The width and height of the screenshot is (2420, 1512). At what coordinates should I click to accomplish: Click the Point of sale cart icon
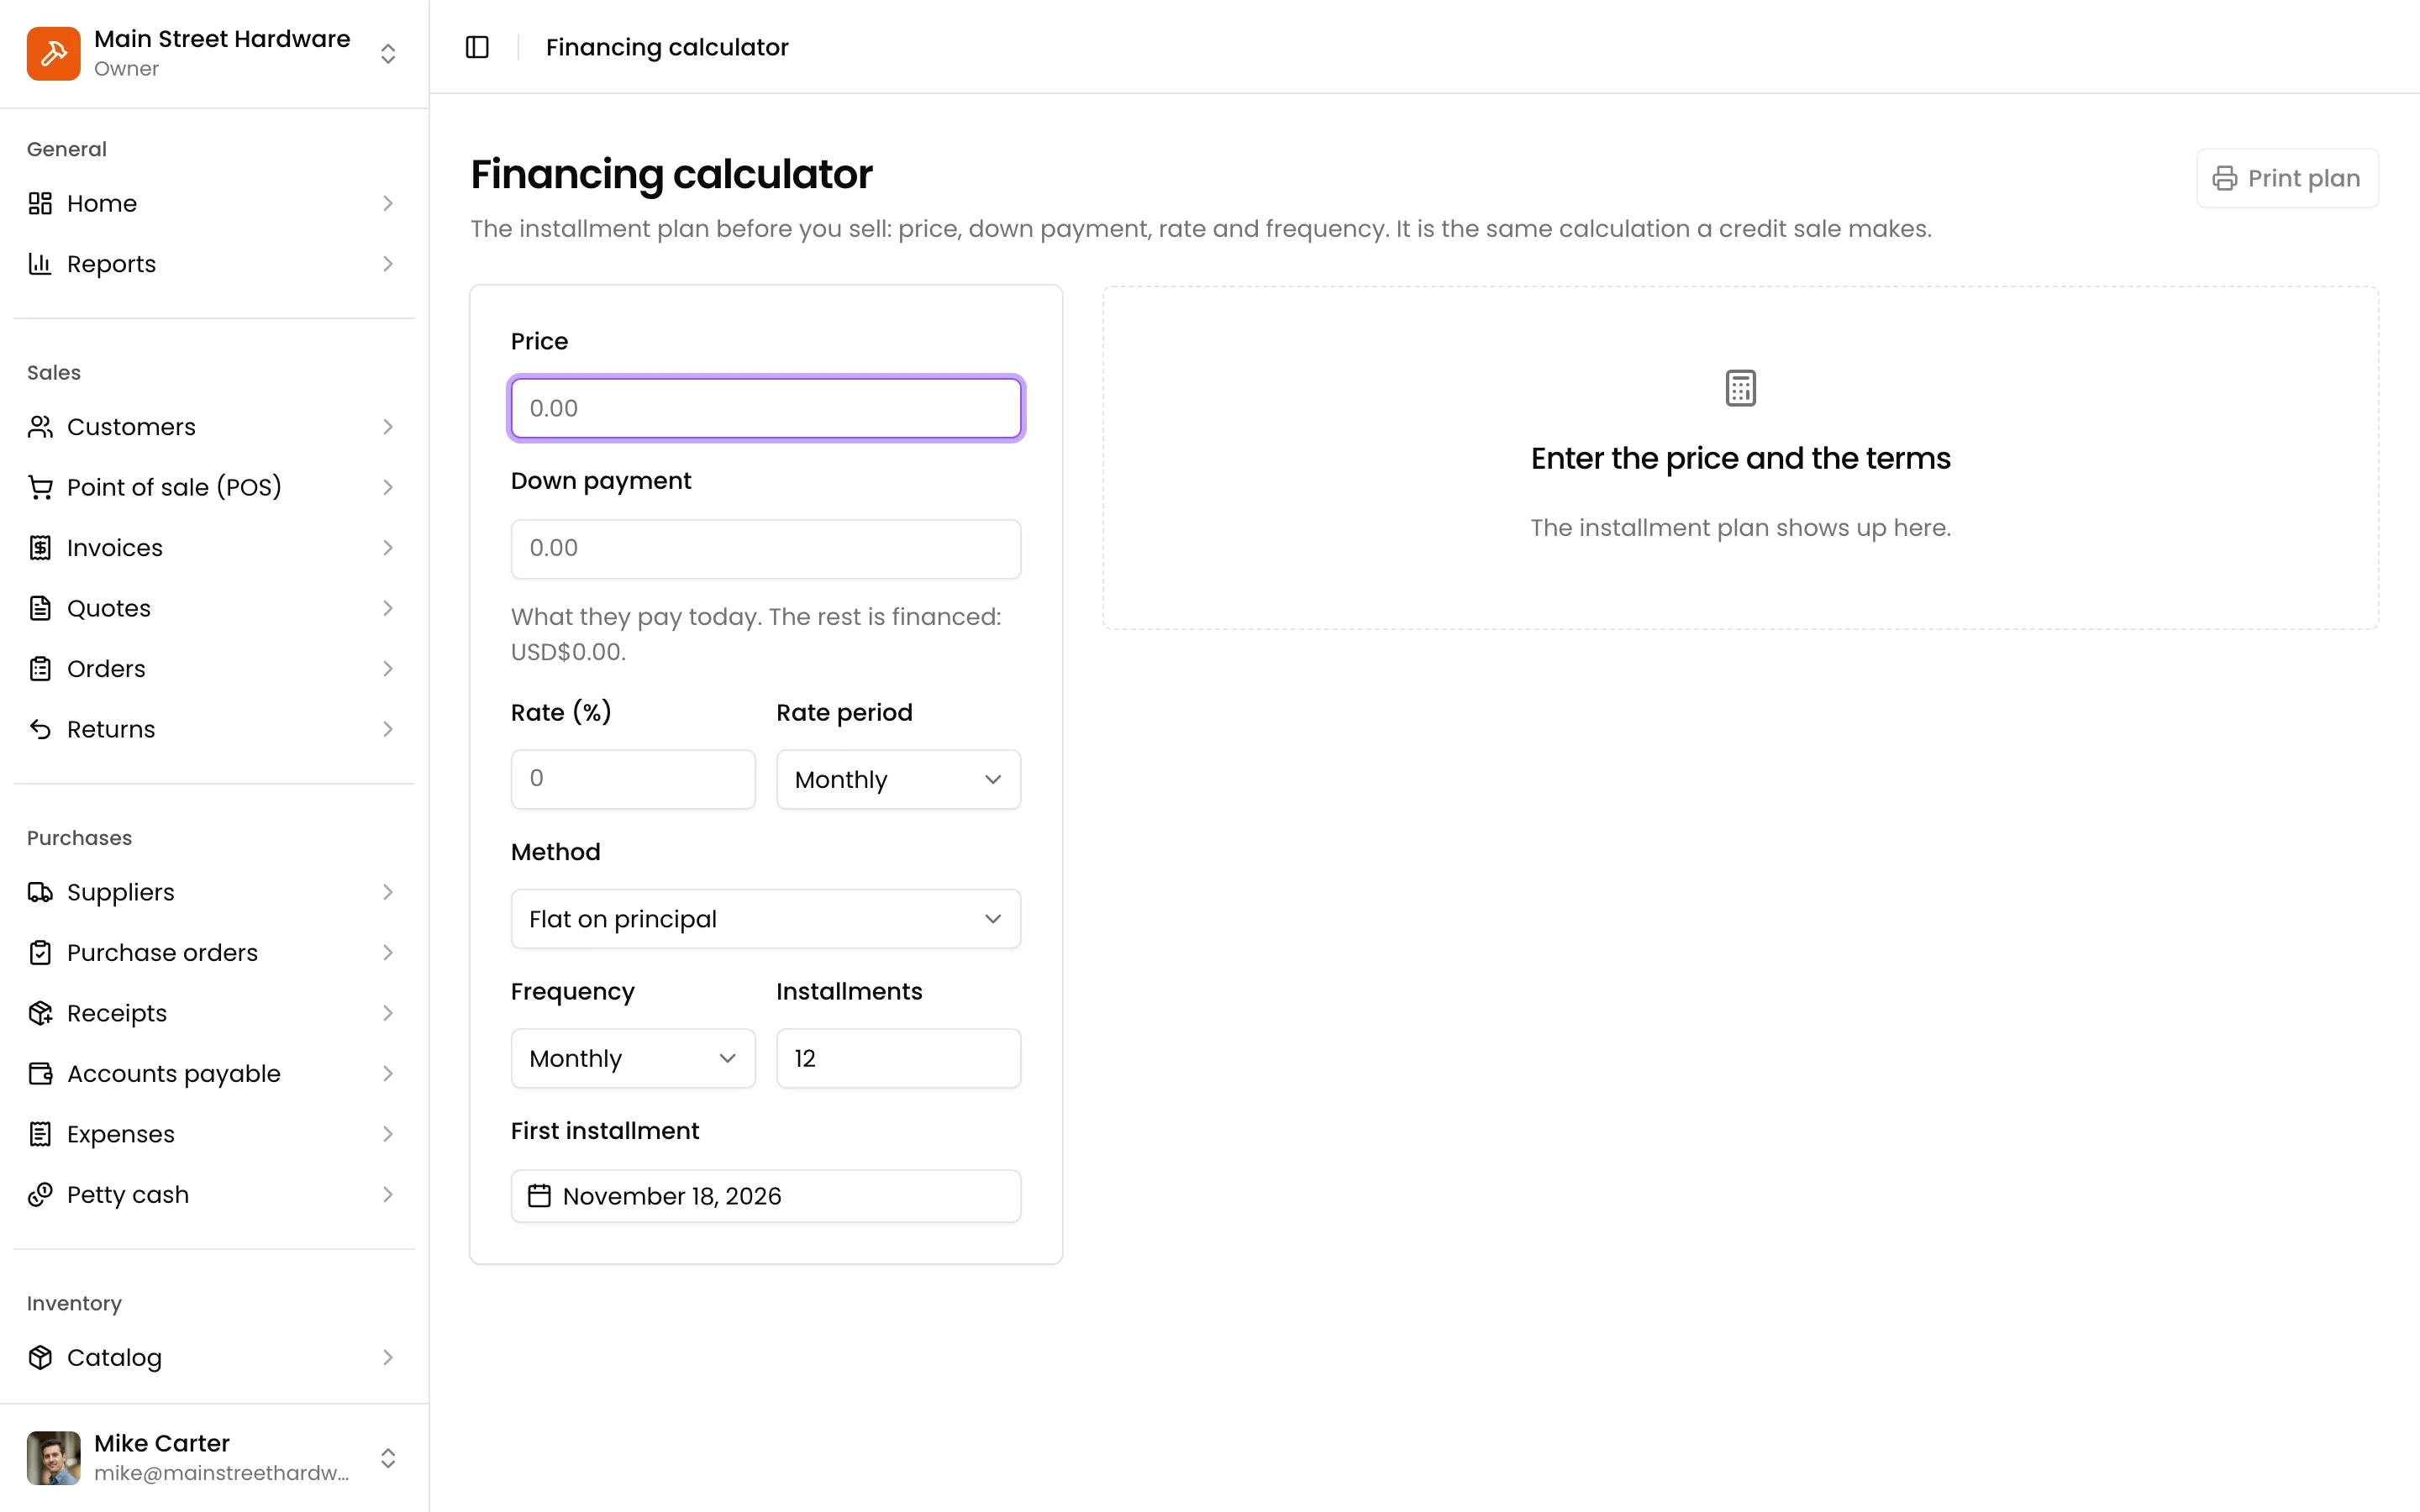[x=40, y=487]
